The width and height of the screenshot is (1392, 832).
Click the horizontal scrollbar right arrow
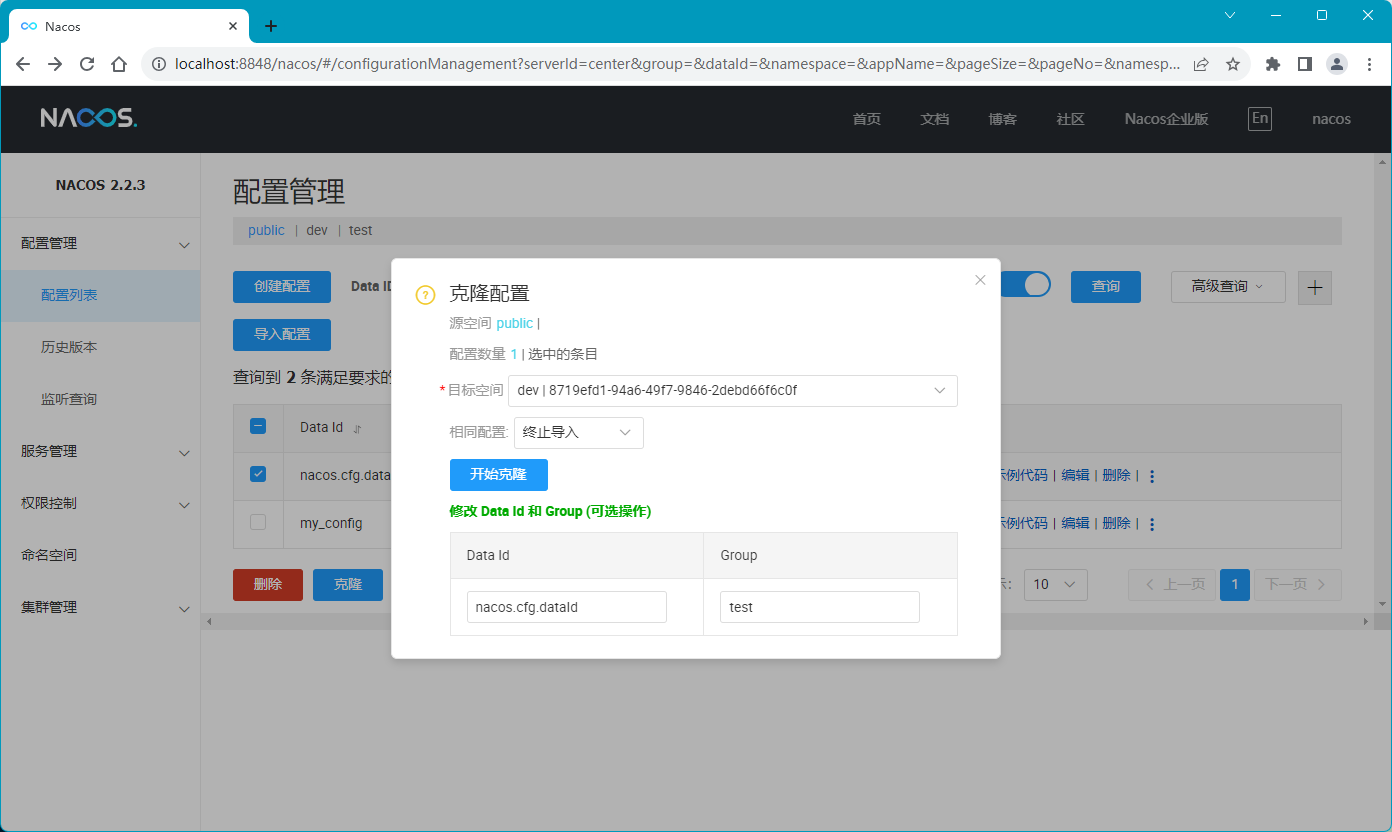coord(1367,622)
